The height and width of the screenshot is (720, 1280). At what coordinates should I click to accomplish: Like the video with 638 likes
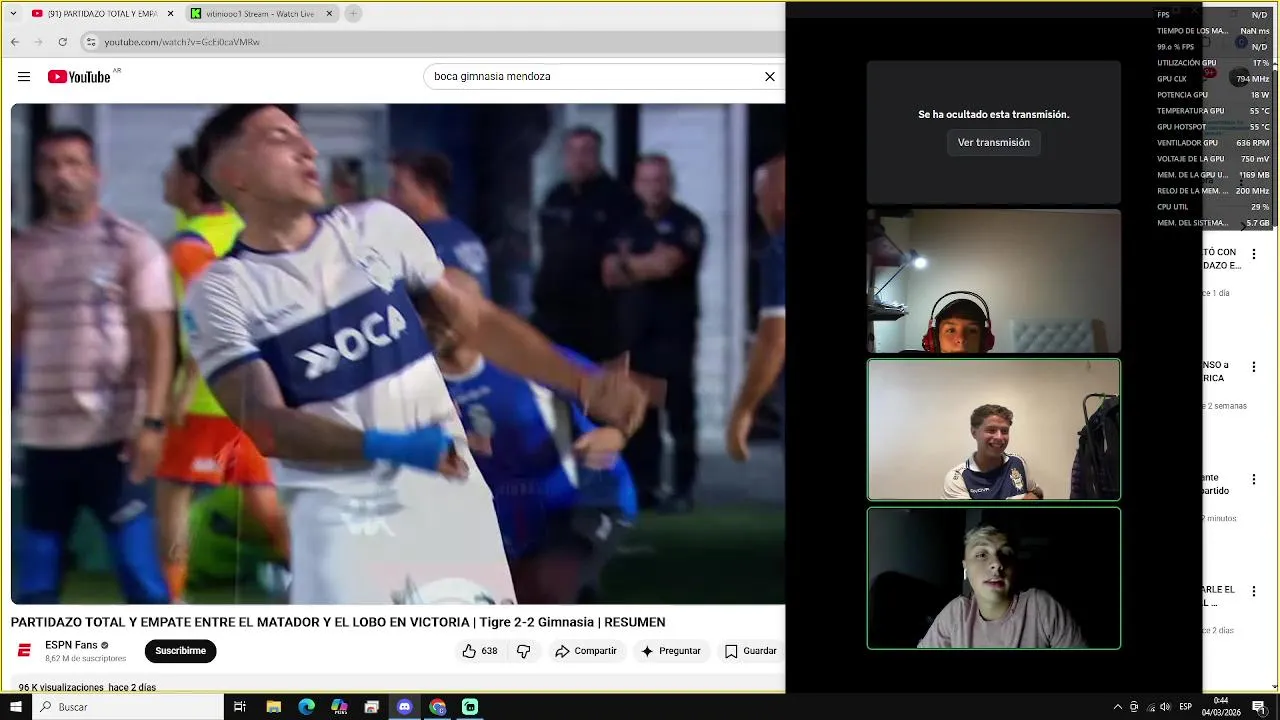(x=480, y=651)
